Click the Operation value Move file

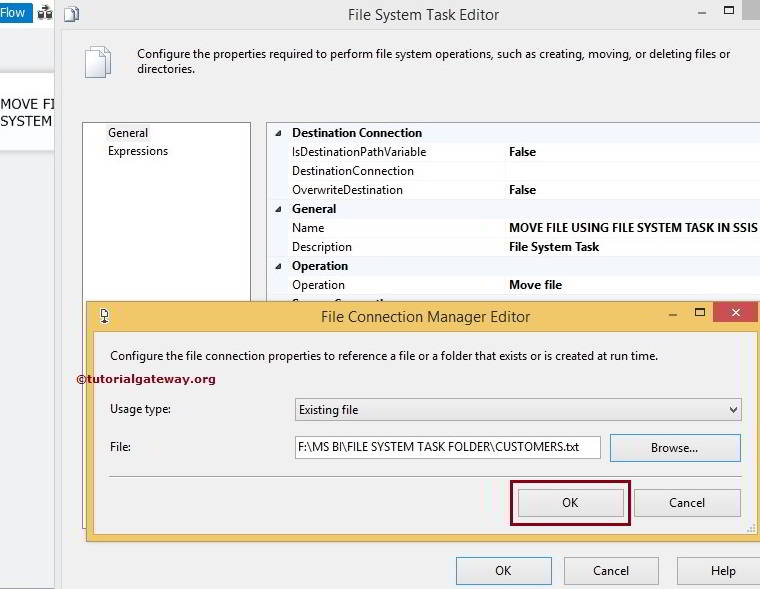535,285
